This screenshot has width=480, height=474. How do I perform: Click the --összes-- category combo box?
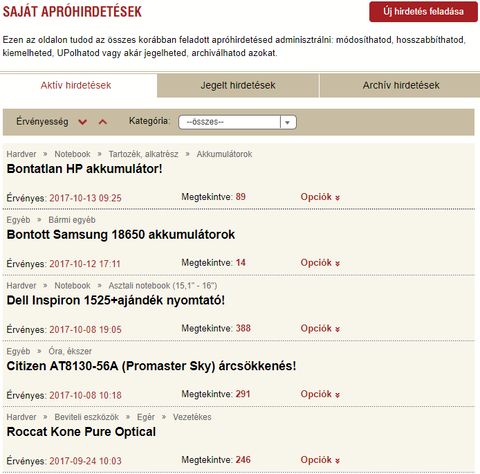[x=237, y=122]
